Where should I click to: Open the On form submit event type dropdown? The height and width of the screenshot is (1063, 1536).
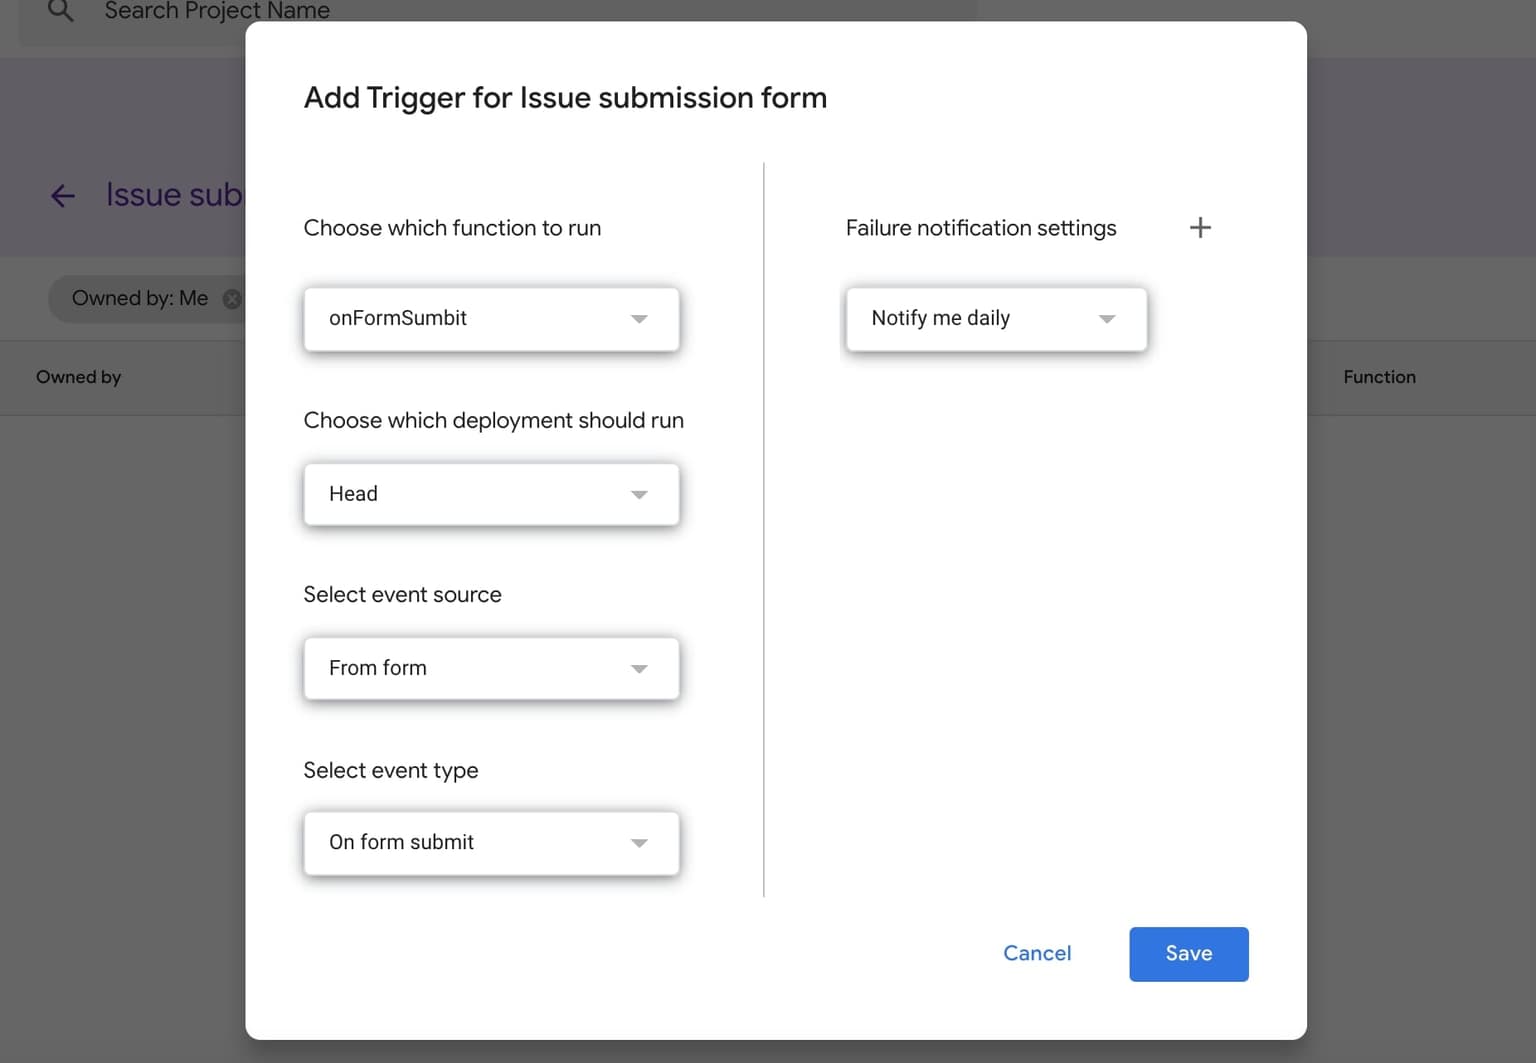point(491,843)
